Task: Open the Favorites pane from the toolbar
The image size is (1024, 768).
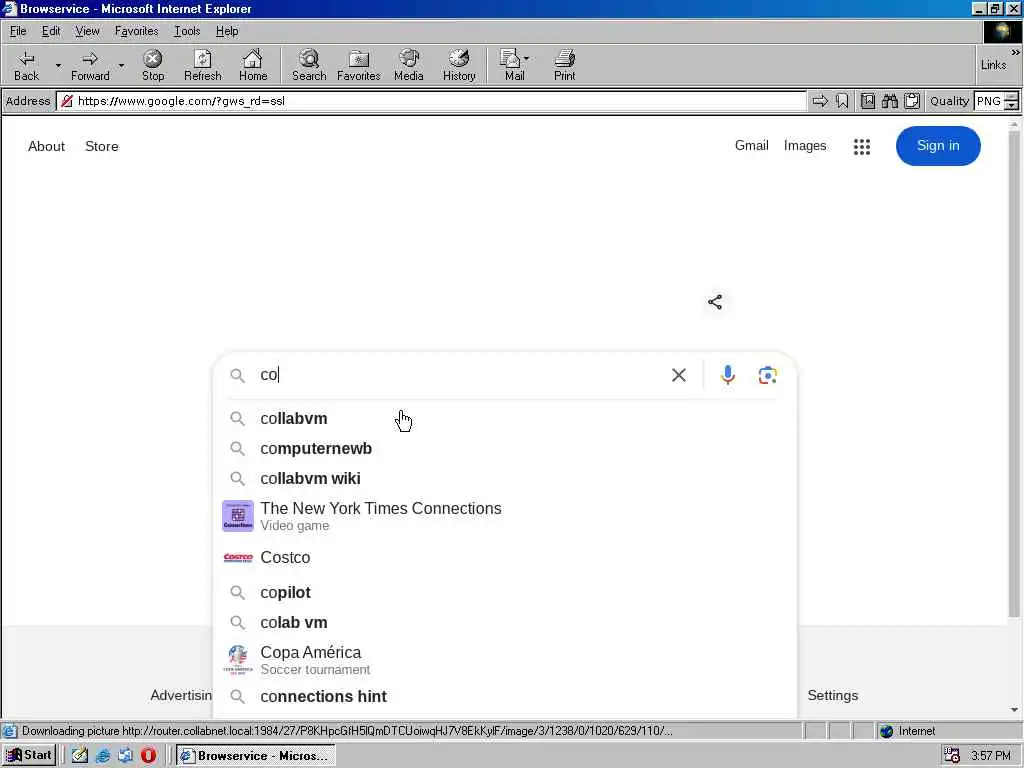Action: tap(359, 65)
